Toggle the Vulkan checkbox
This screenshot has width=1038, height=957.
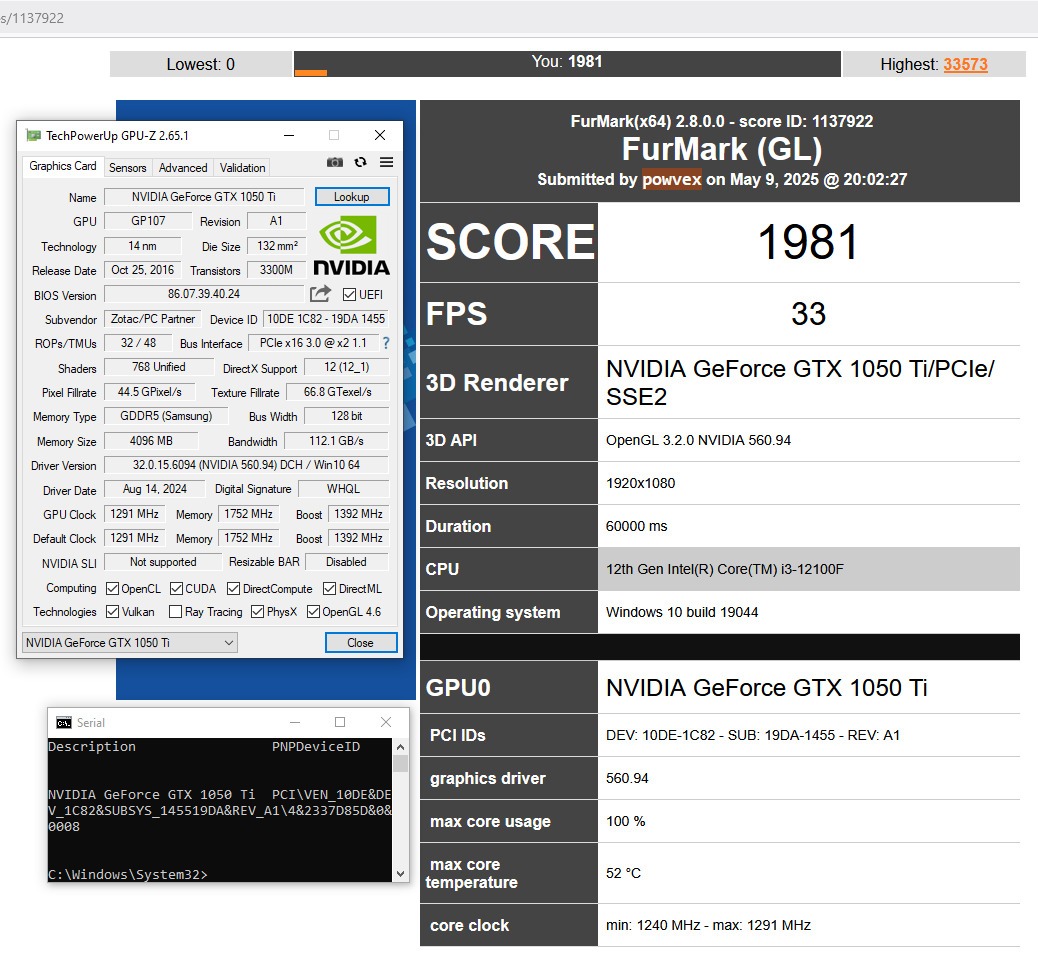113,612
